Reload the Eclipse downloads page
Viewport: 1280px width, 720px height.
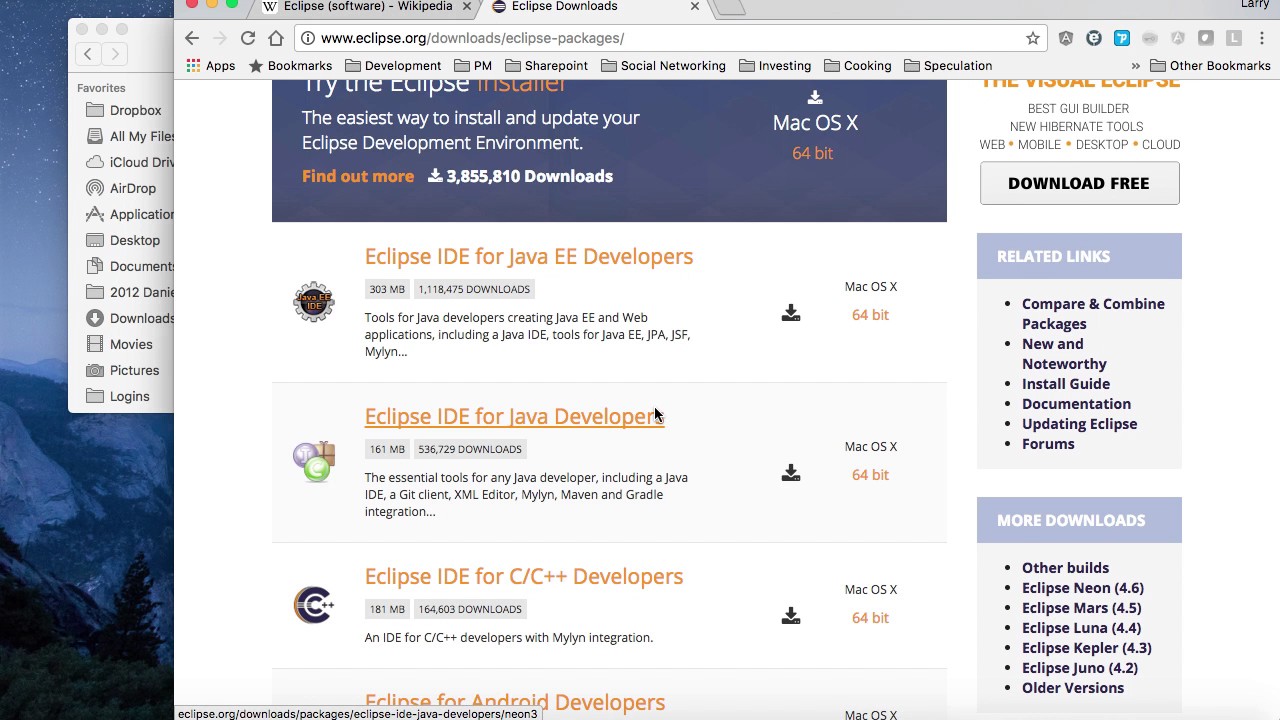(248, 38)
